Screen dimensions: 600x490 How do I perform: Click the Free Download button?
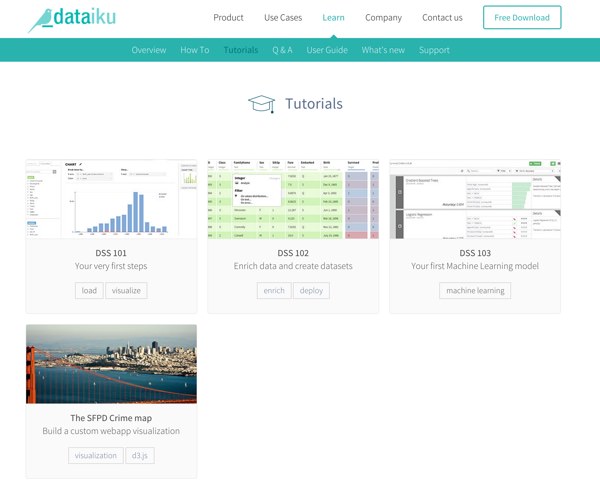[x=522, y=17]
